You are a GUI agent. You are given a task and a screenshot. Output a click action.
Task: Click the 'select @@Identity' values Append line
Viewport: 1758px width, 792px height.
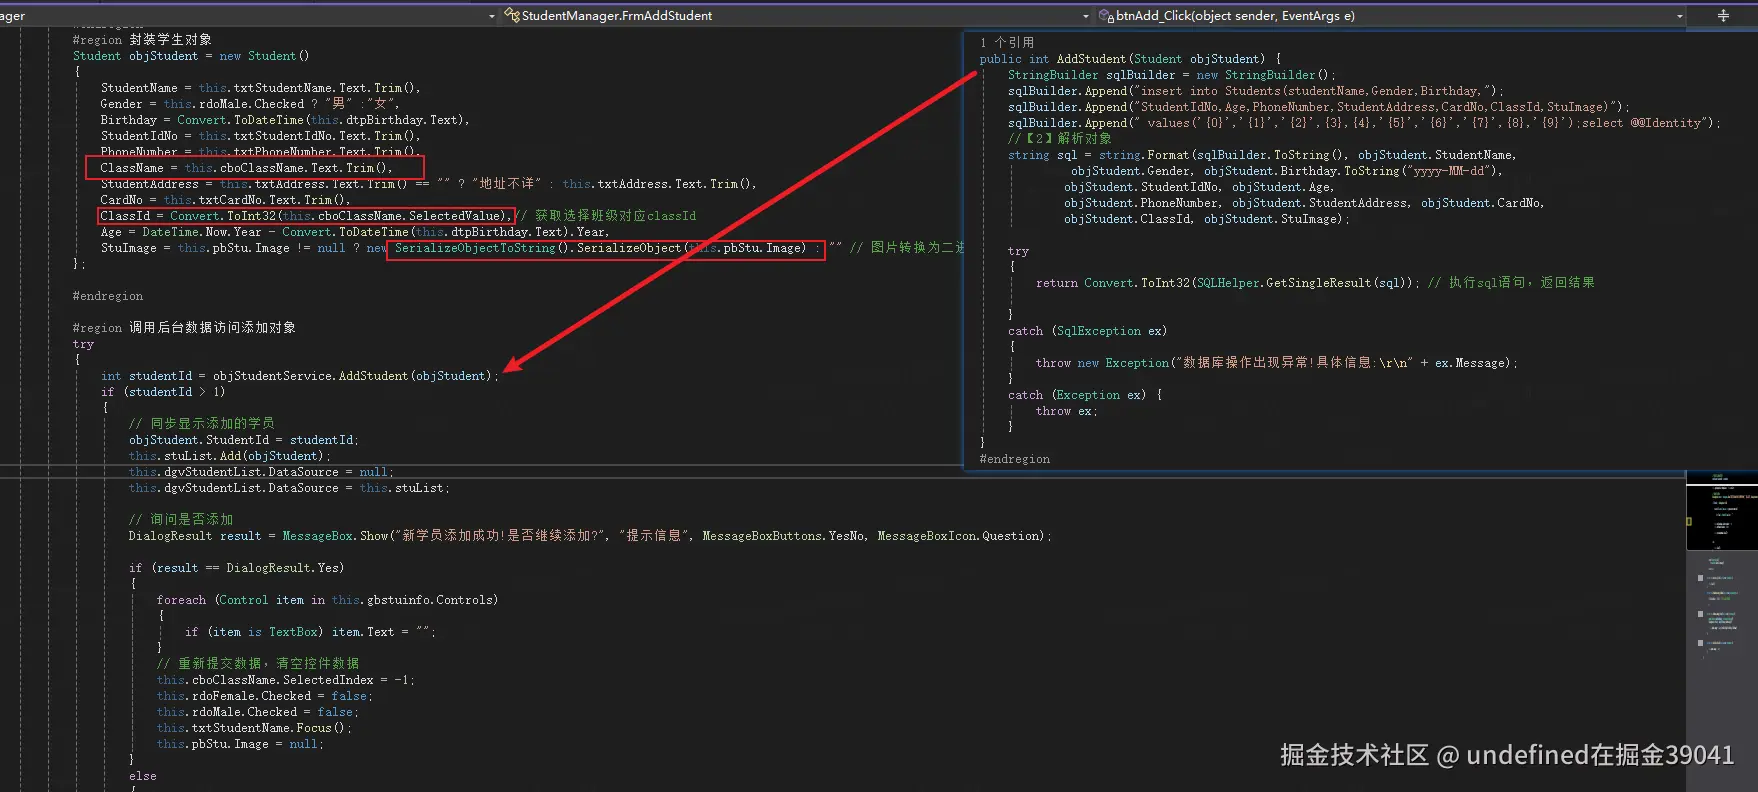pos(1365,123)
